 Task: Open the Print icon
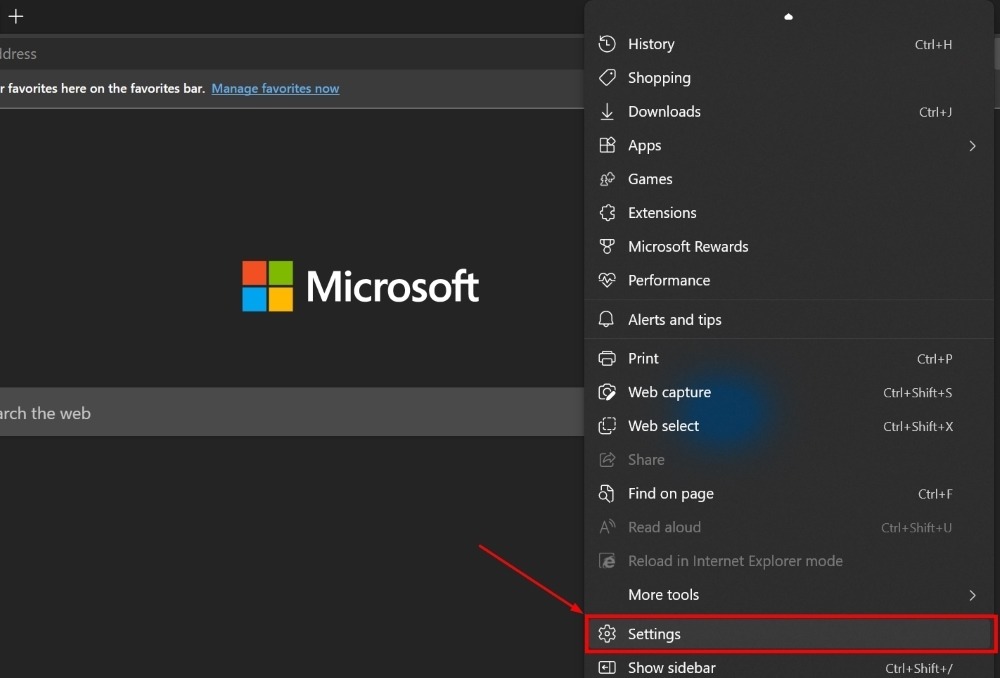pyautogui.click(x=608, y=358)
